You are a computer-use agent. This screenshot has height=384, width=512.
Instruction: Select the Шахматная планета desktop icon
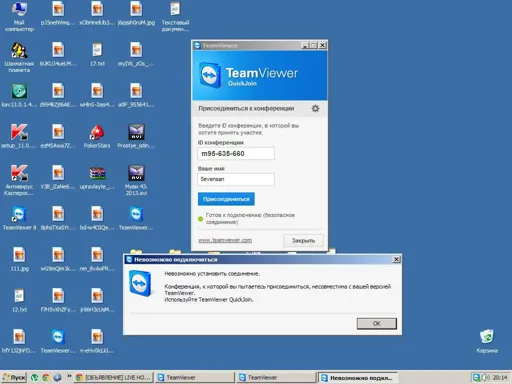tap(19, 57)
